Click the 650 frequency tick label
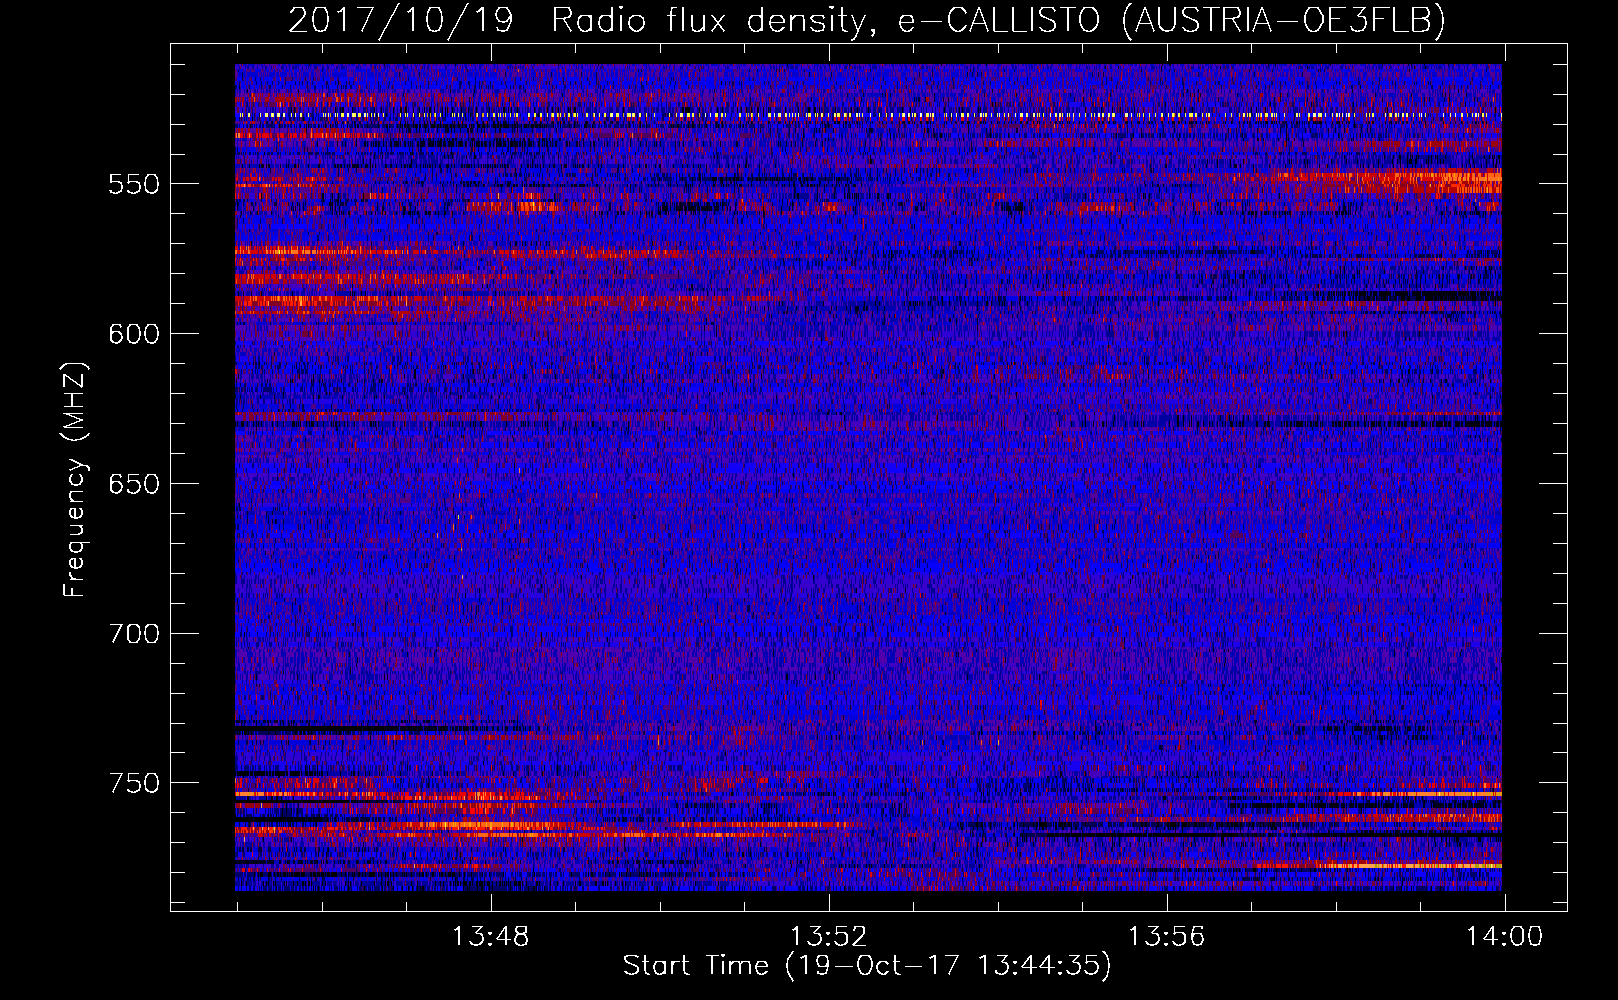 134,484
